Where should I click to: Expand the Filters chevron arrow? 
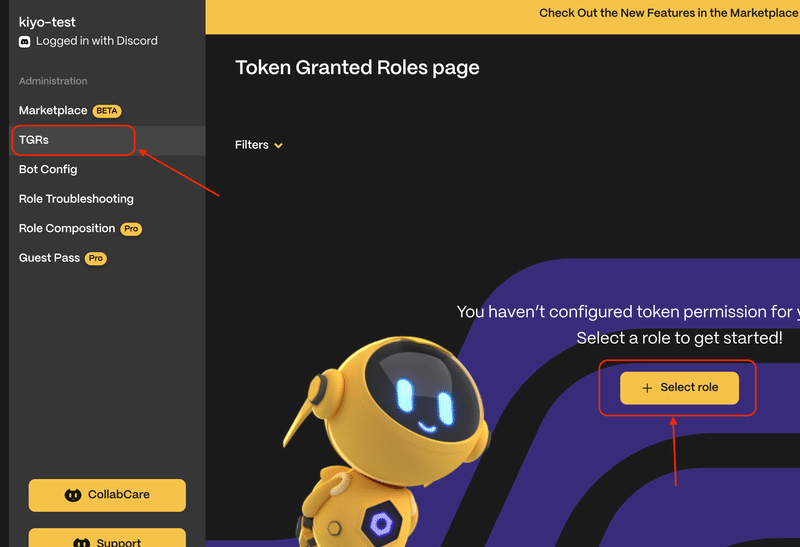pos(279,146)
